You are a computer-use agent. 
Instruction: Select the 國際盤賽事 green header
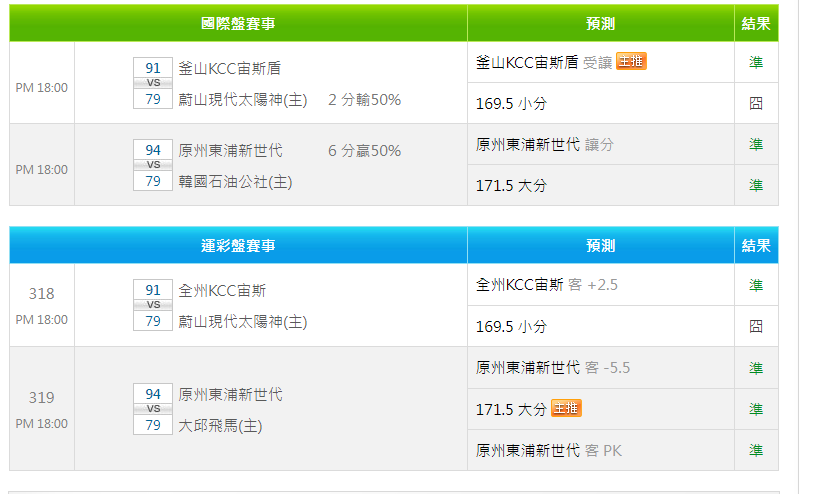tap(238, 23)
